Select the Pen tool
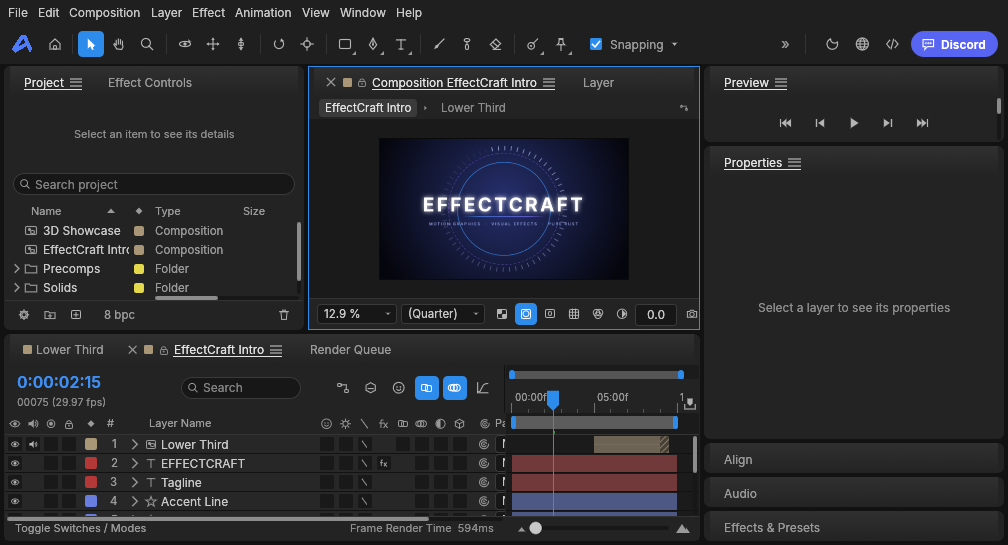Screen dimensions: 1008x545 pyautogui.click(x=374, y=44)
